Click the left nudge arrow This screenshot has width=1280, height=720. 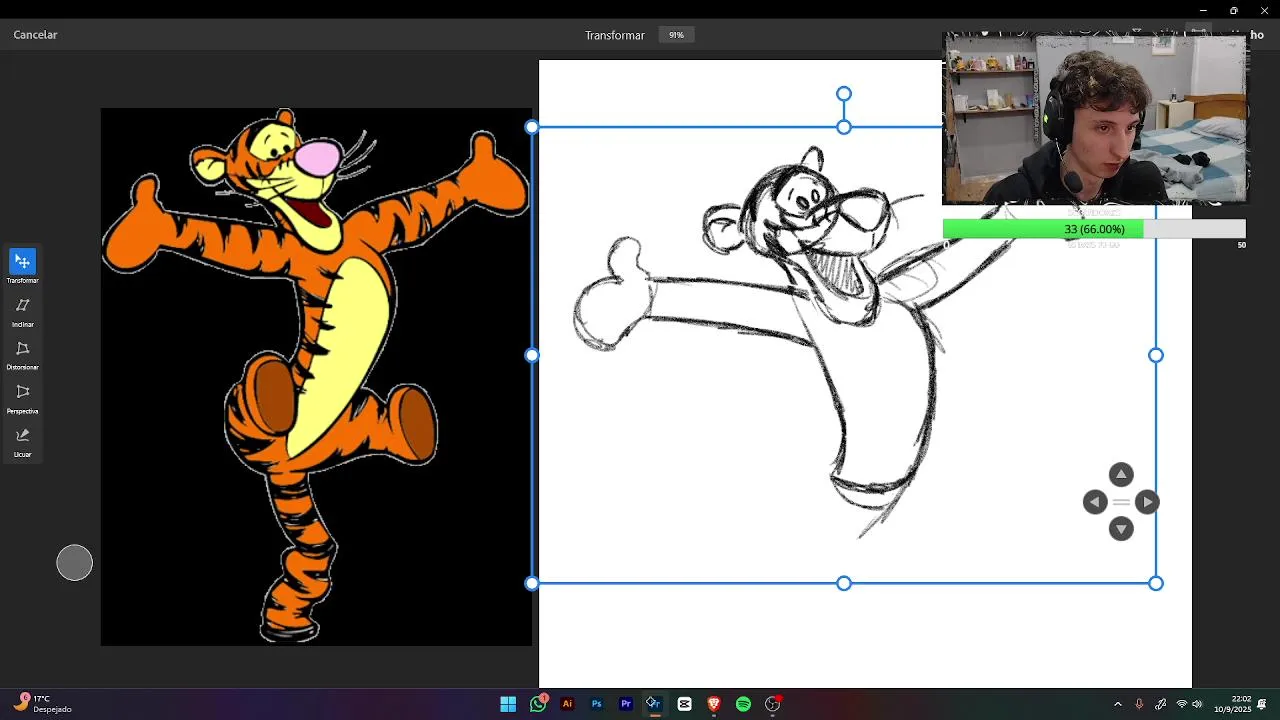1095,502
